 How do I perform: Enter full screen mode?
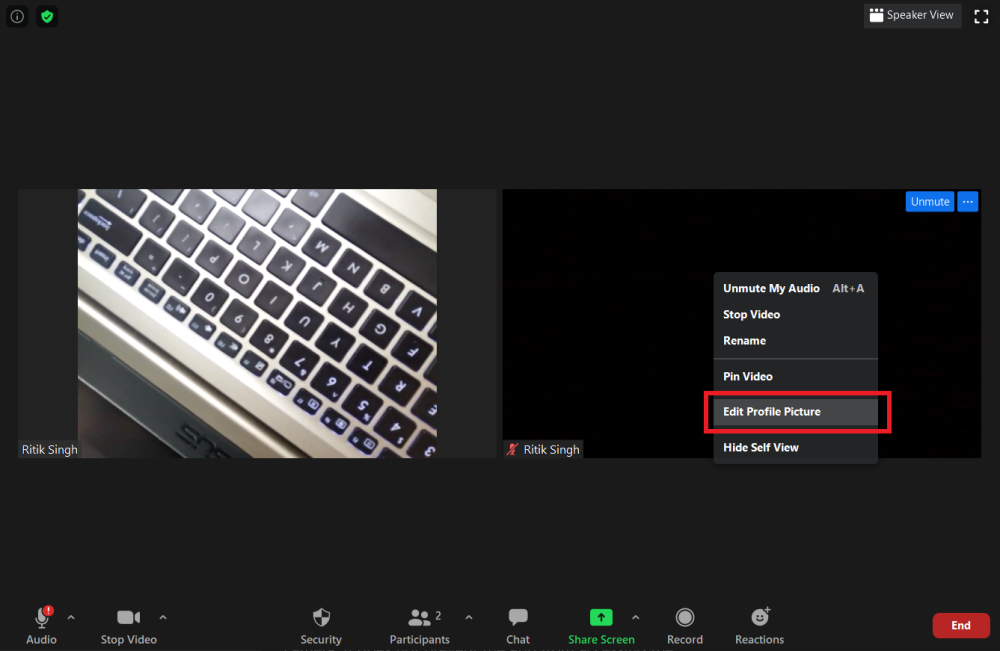tap(981, 16)
